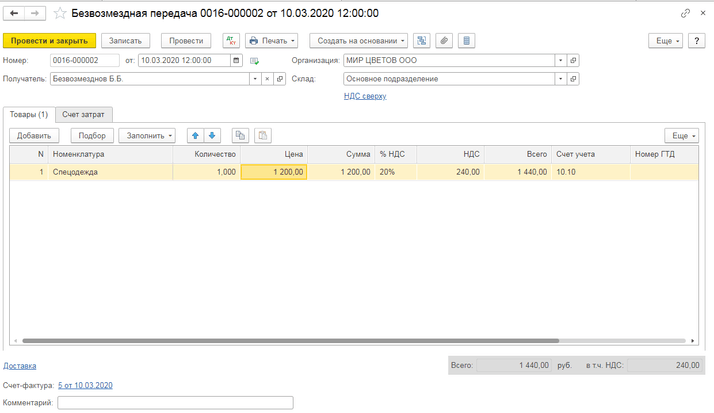Move row down with the down arrow
The width and height of the screenshot is (714, 413).
tap(212, 135)
